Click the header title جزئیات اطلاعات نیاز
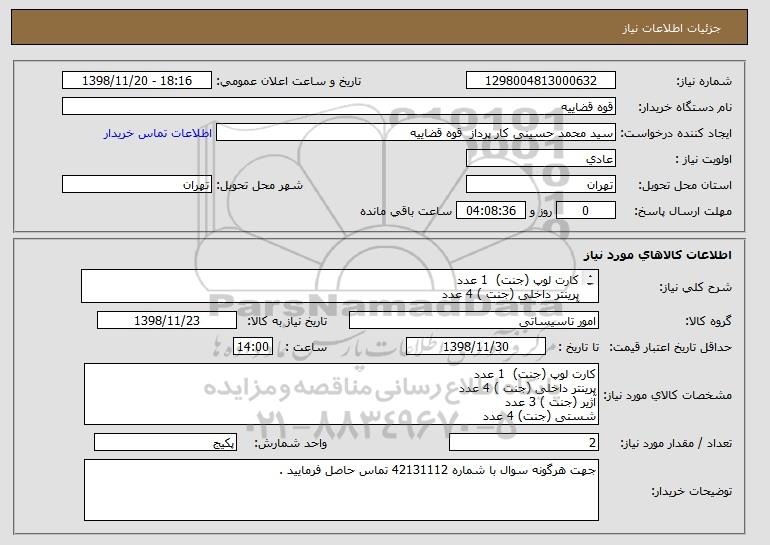This screenshot has width=770, height=545. [671, 28]
